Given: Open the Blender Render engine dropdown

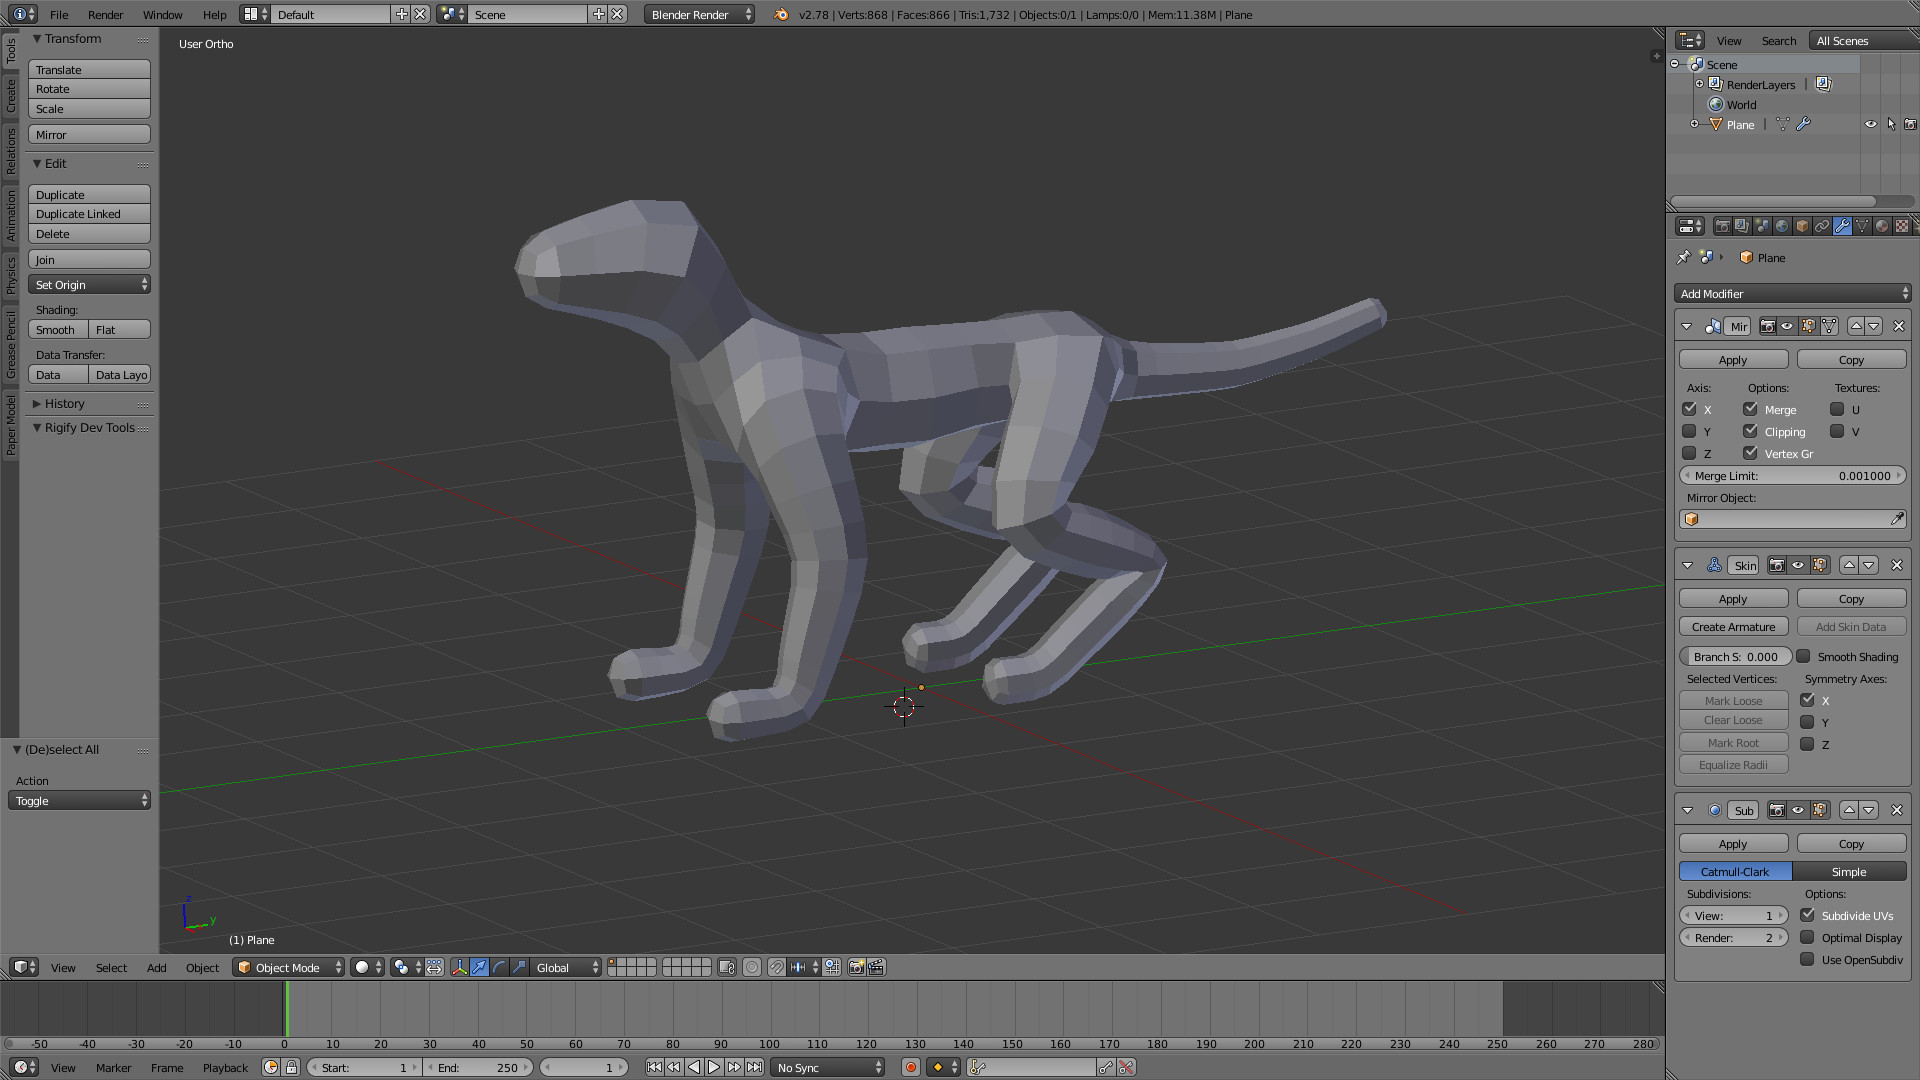Looking at the screenshot, I should tap(700, 15).
